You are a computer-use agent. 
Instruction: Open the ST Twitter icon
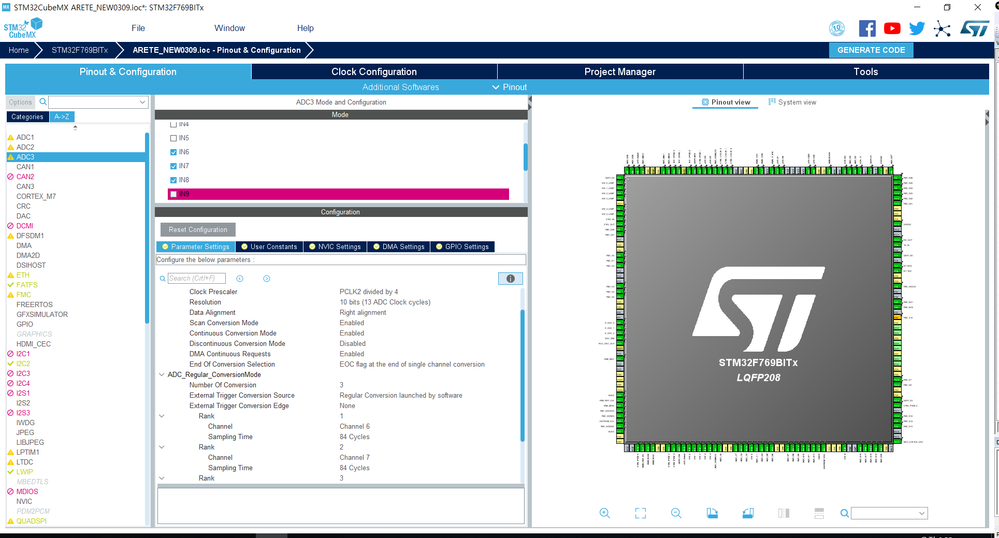(917, 28)
